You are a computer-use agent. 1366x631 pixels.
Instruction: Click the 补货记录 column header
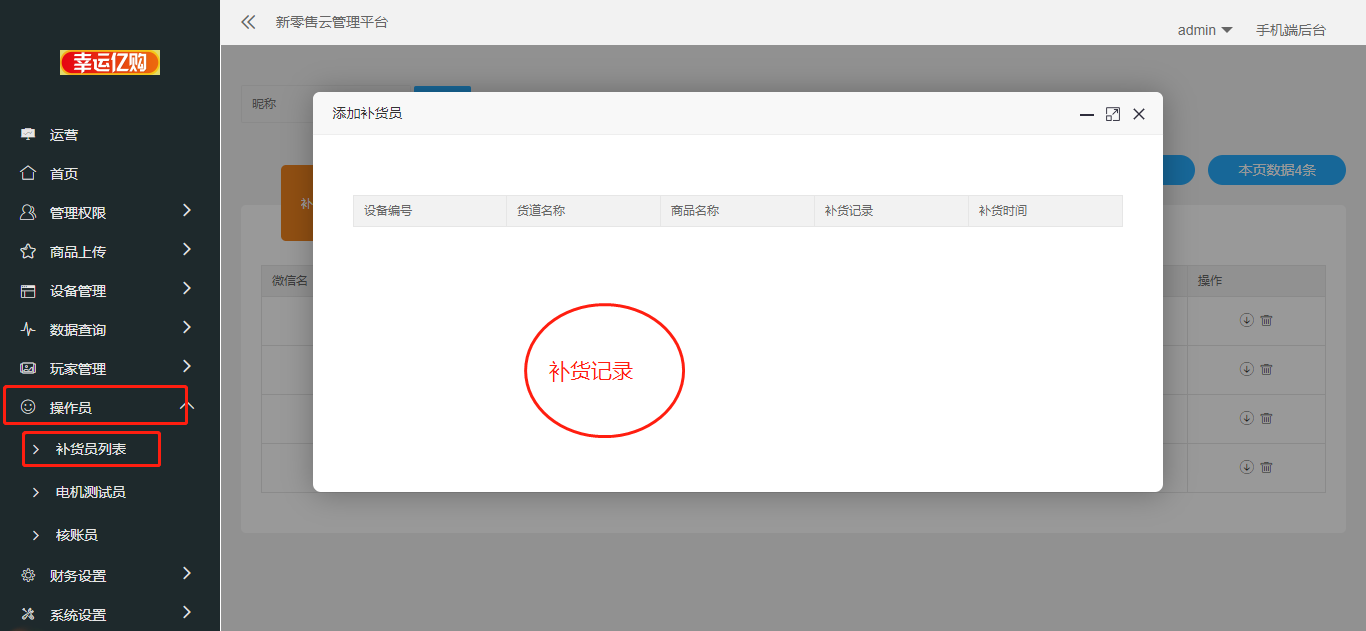[x=849, y=211]
